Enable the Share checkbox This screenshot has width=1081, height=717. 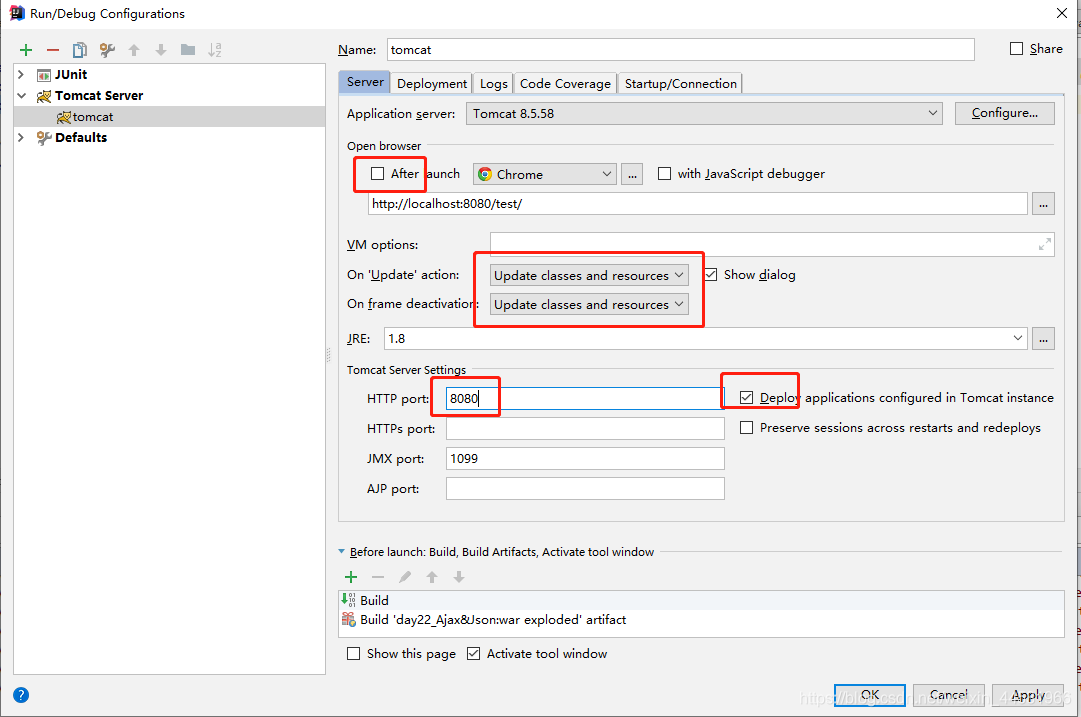click(1016, 49)
